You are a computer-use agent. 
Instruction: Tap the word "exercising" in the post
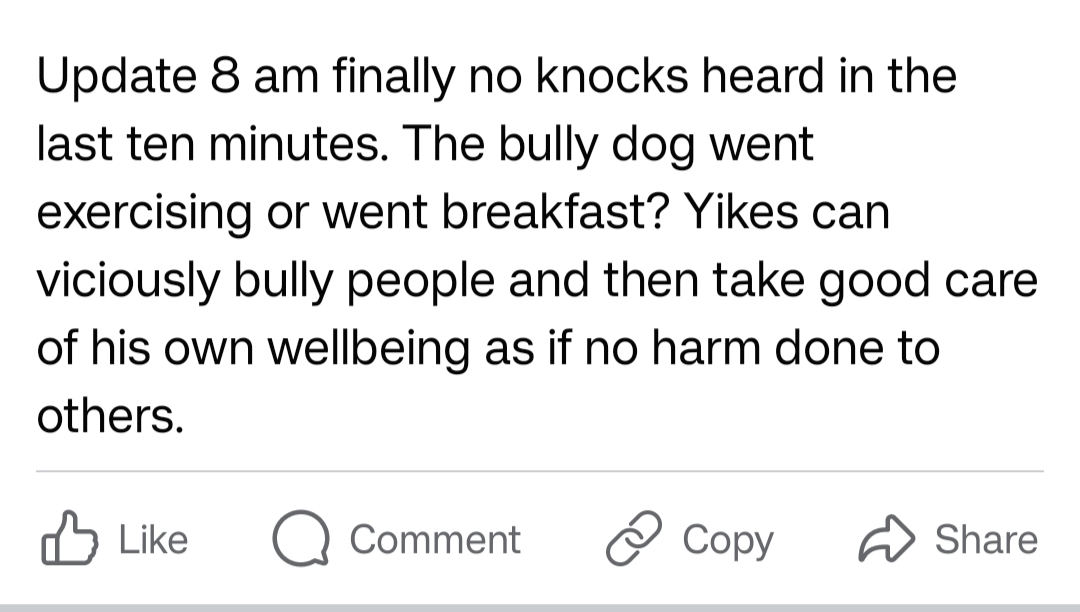144,213
